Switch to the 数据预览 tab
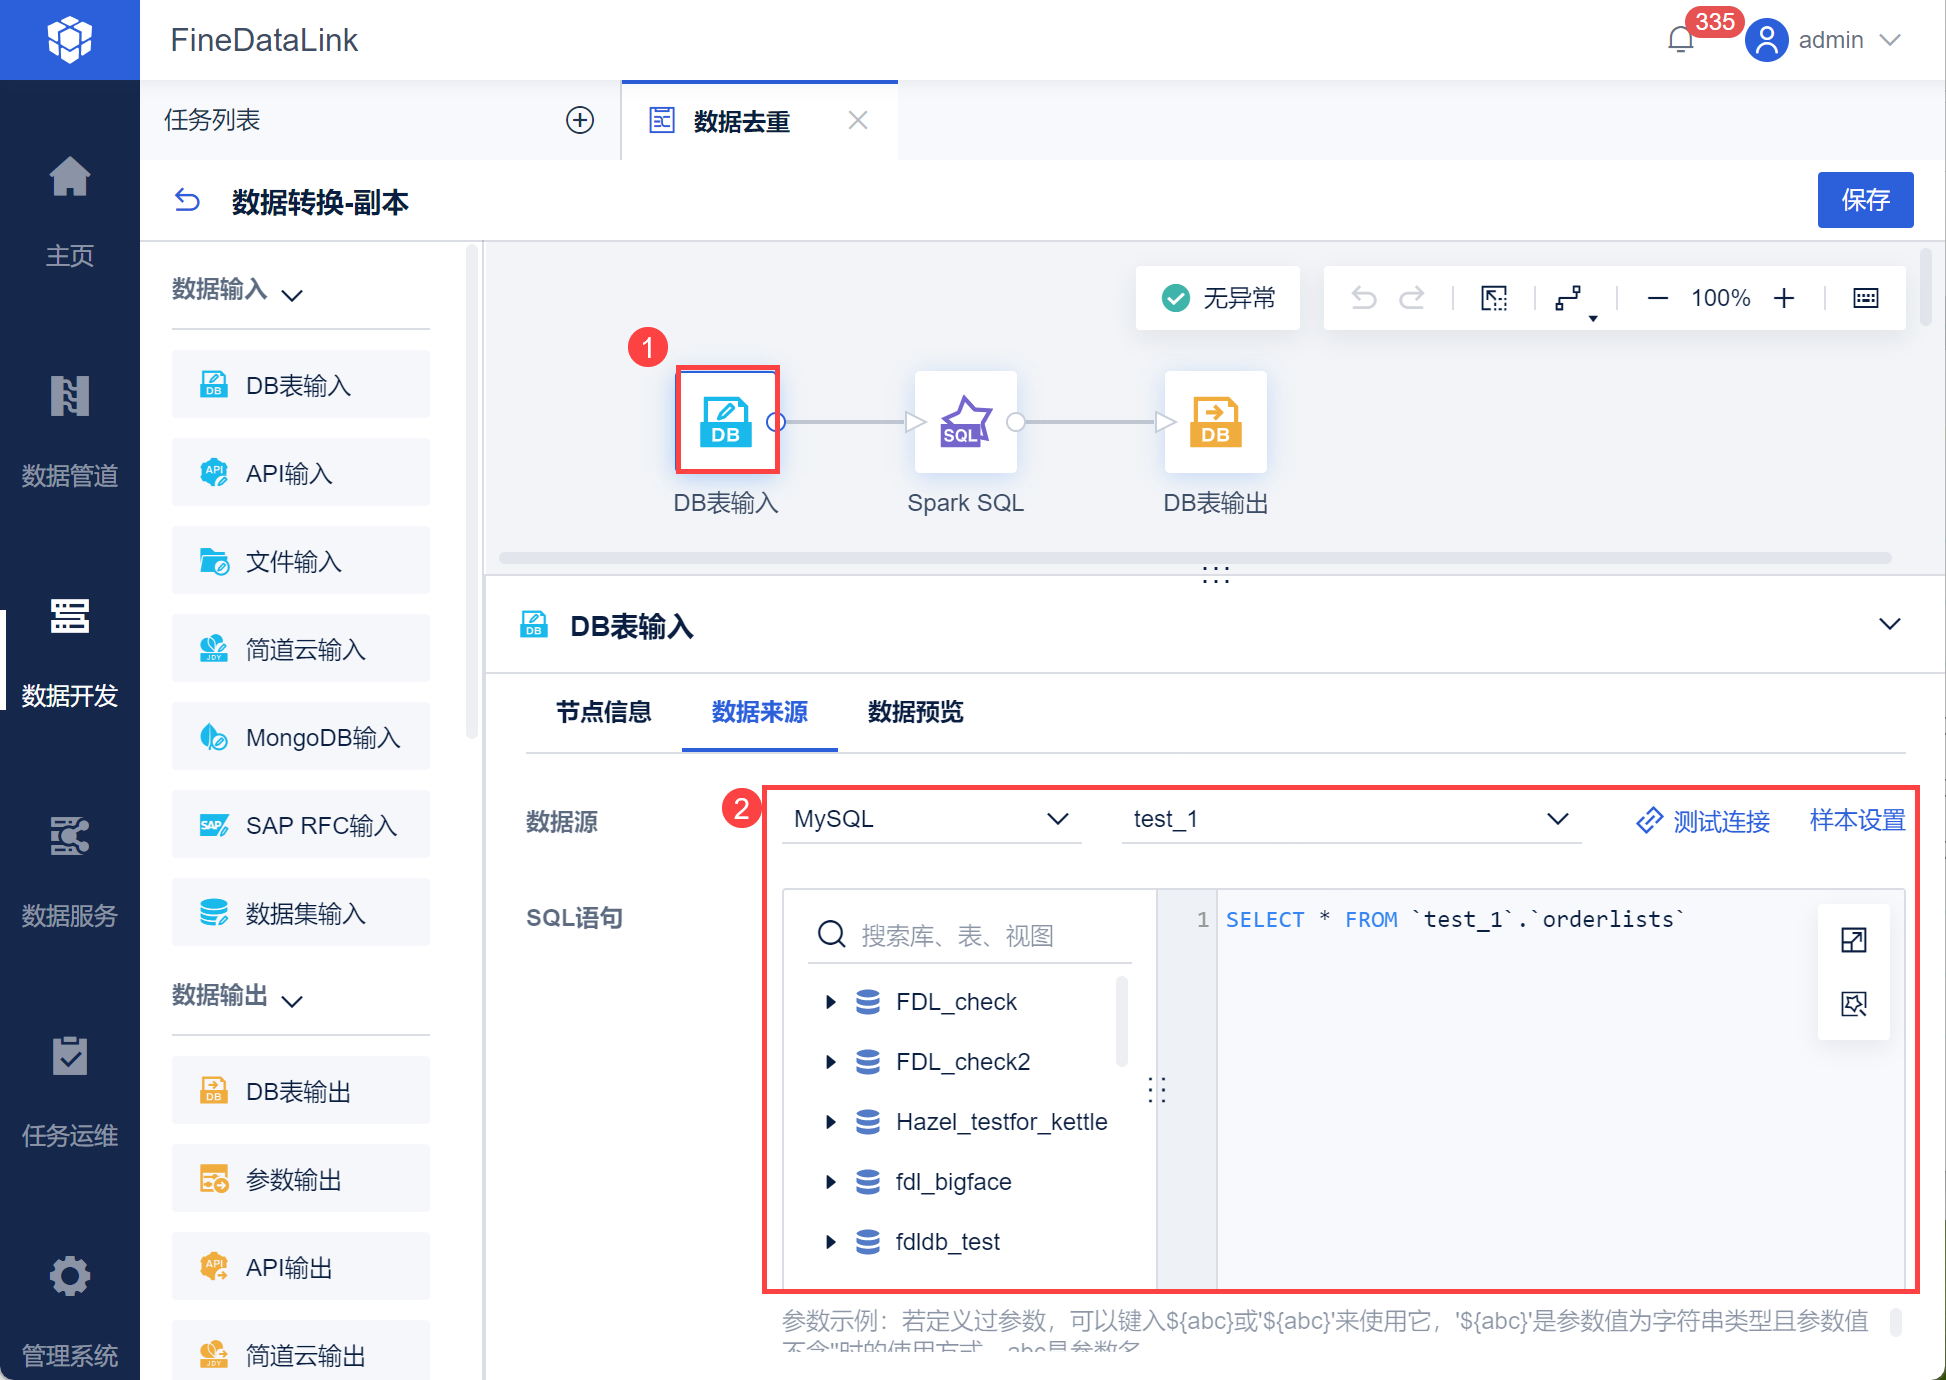1946x1380 pixels. click(915, 712)
